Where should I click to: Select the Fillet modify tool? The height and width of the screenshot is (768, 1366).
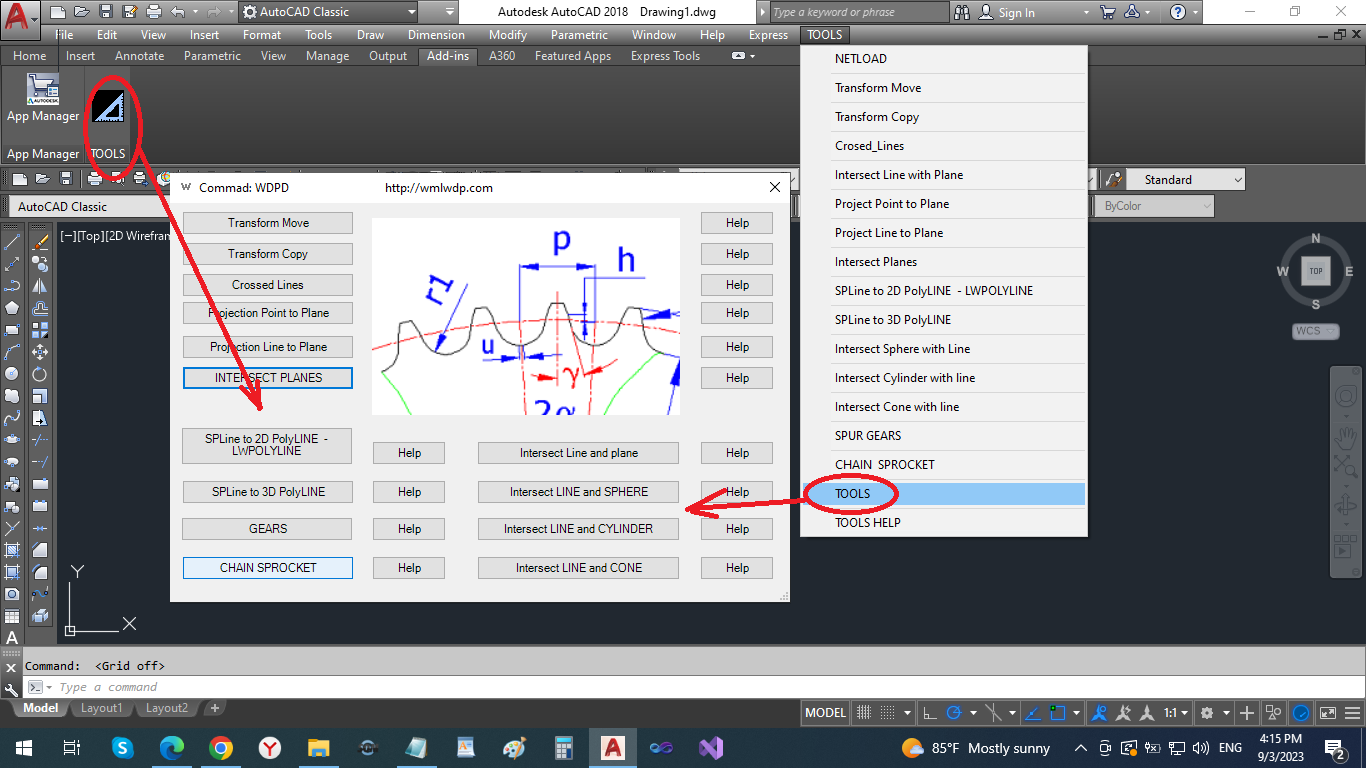click(x=41, y=571)
